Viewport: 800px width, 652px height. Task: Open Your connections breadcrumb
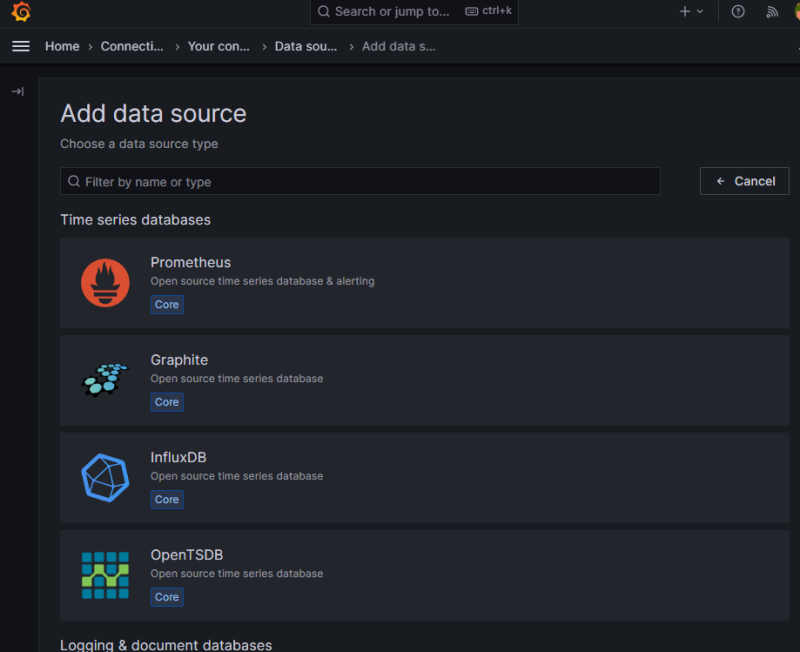(218, 46)
